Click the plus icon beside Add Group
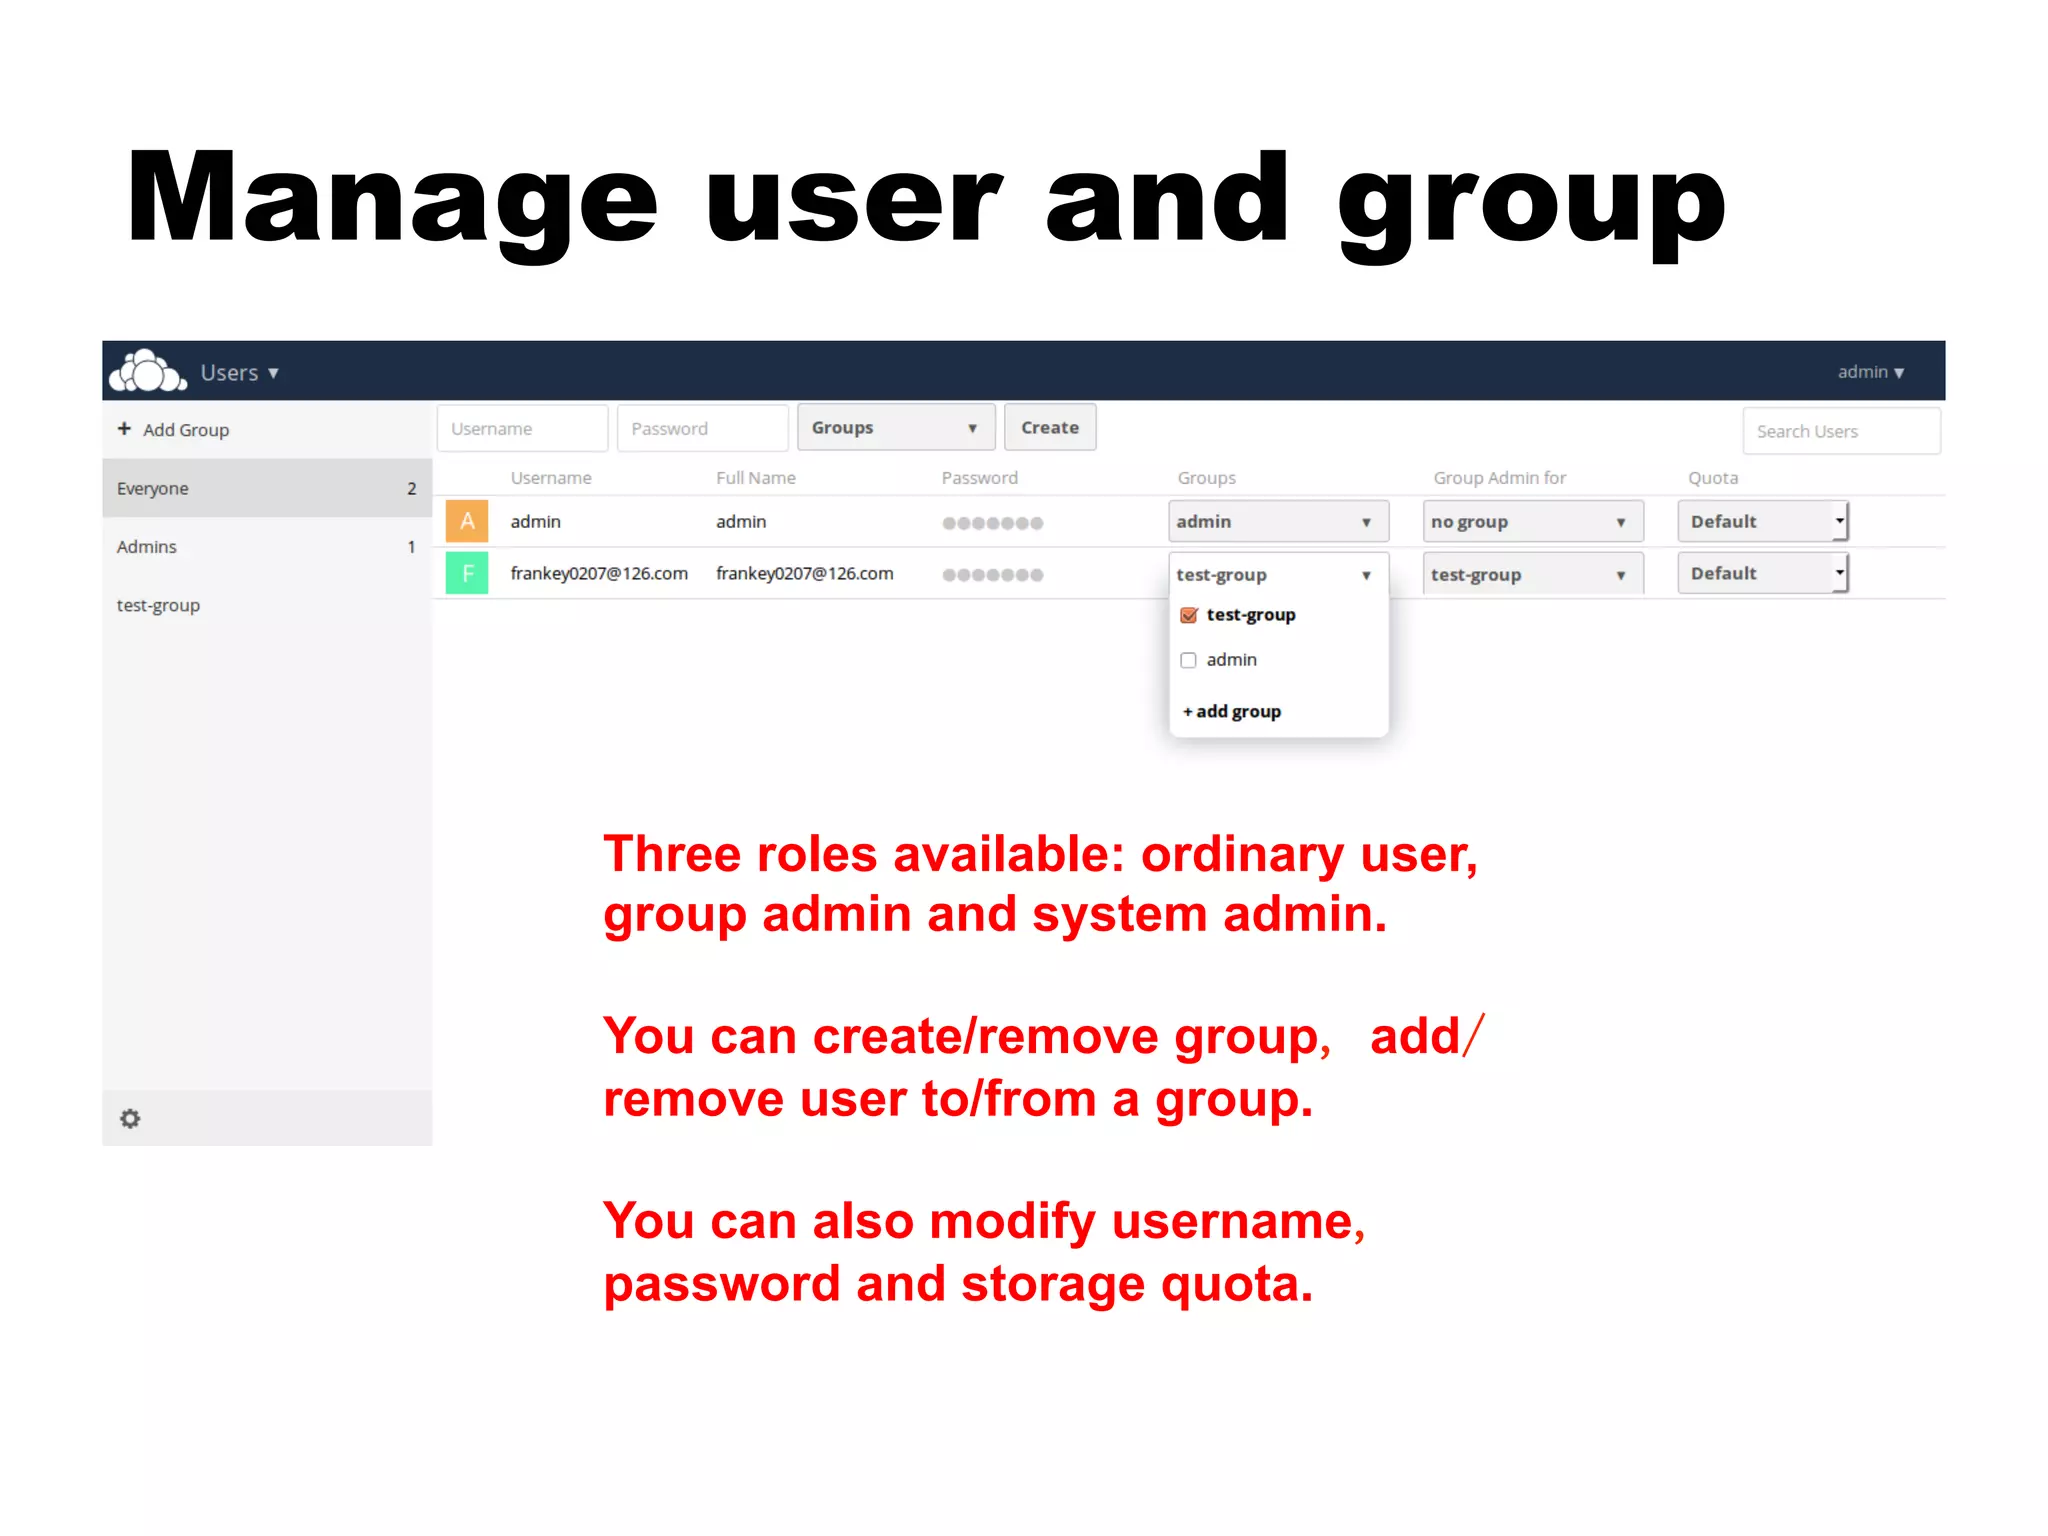Viewport: 2048px width, 1536px height. [124, 429]
